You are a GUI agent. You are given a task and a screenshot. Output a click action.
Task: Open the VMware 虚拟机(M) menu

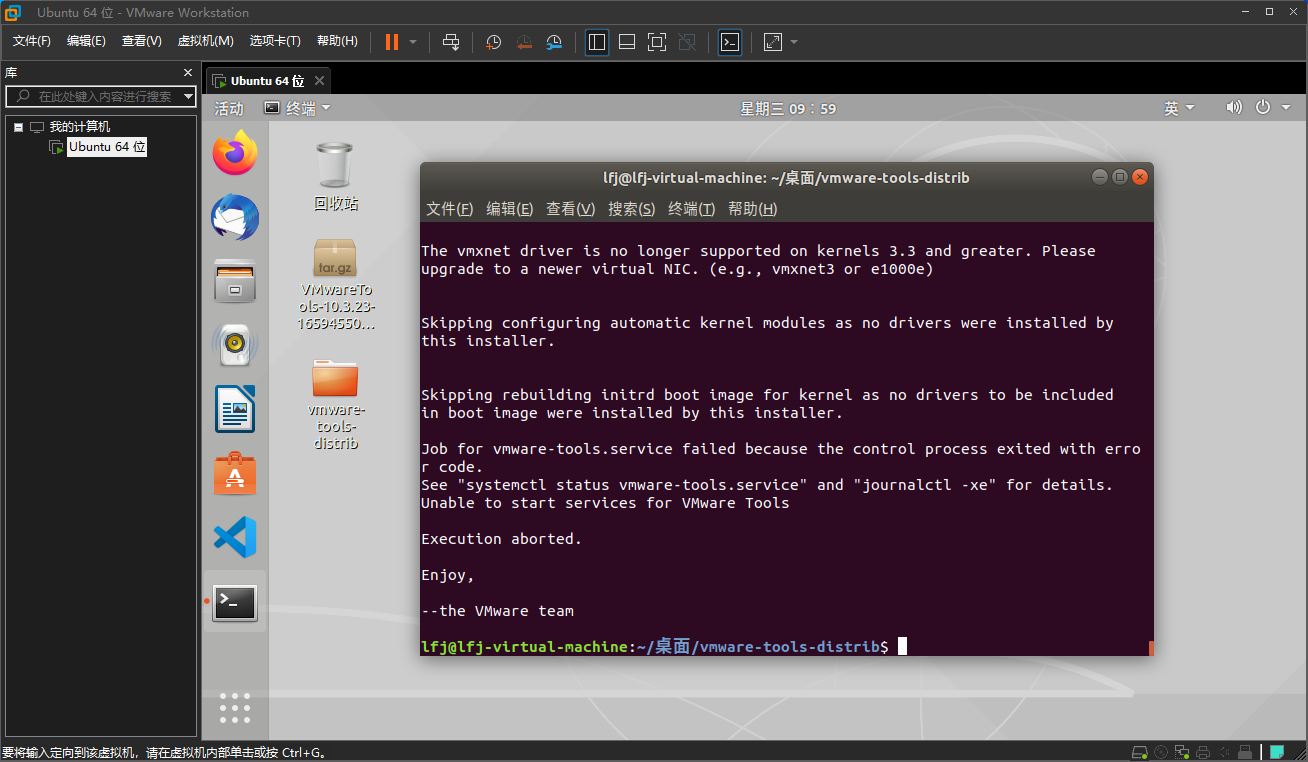click(205, 41)
